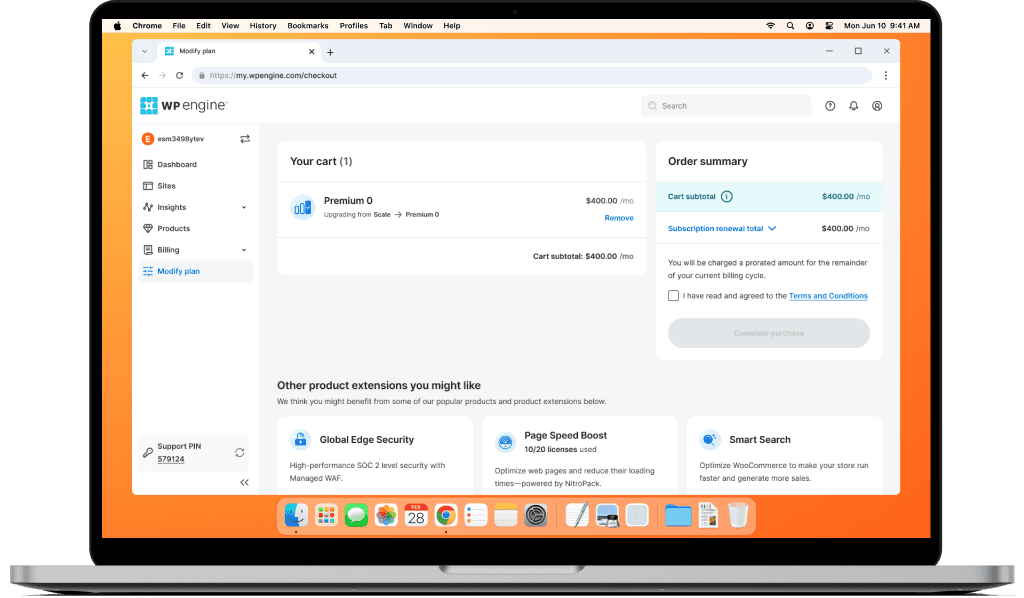Open Spotlight search in menu bar
Screen dimensions: 1024x598
tap(790, 26)
